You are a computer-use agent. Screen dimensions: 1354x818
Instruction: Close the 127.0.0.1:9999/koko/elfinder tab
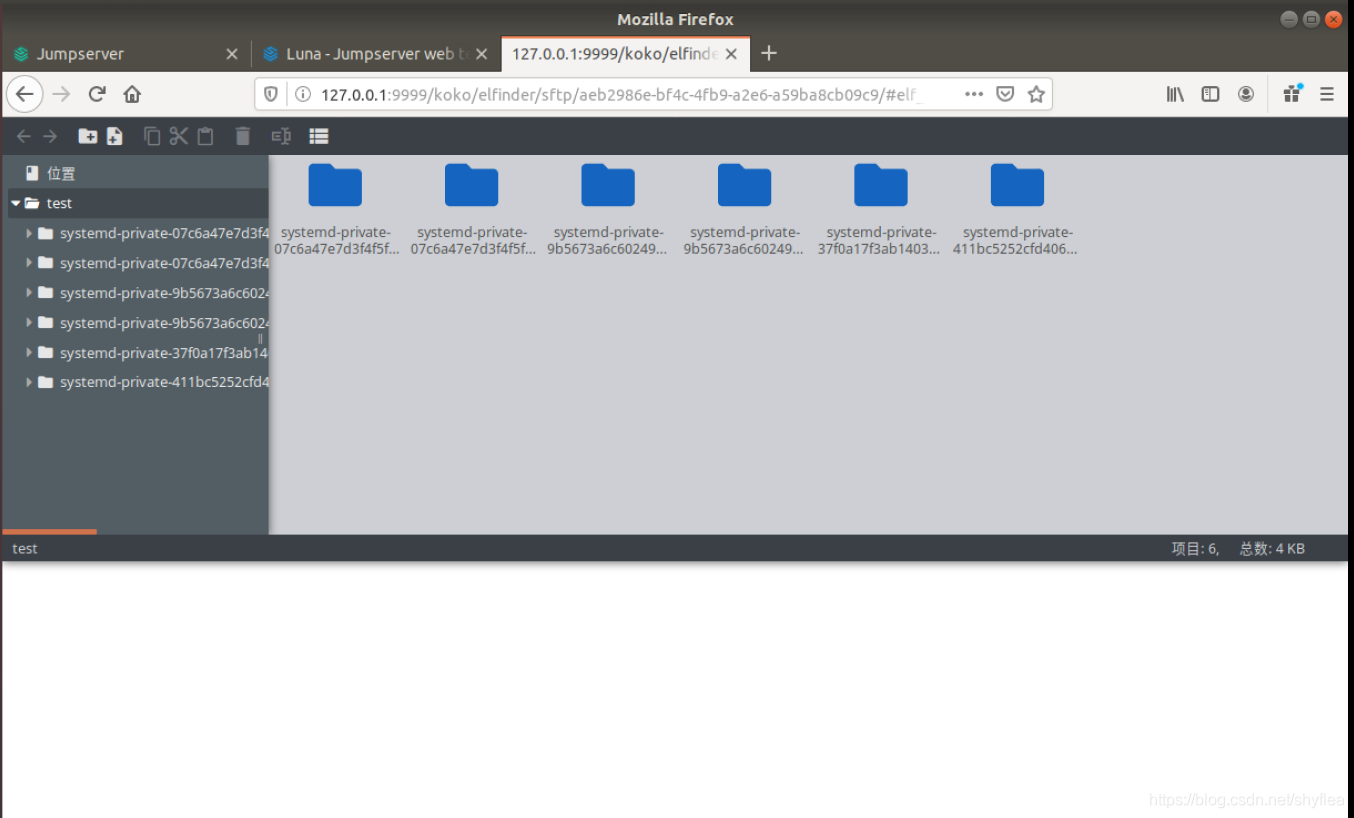(731, 54)
